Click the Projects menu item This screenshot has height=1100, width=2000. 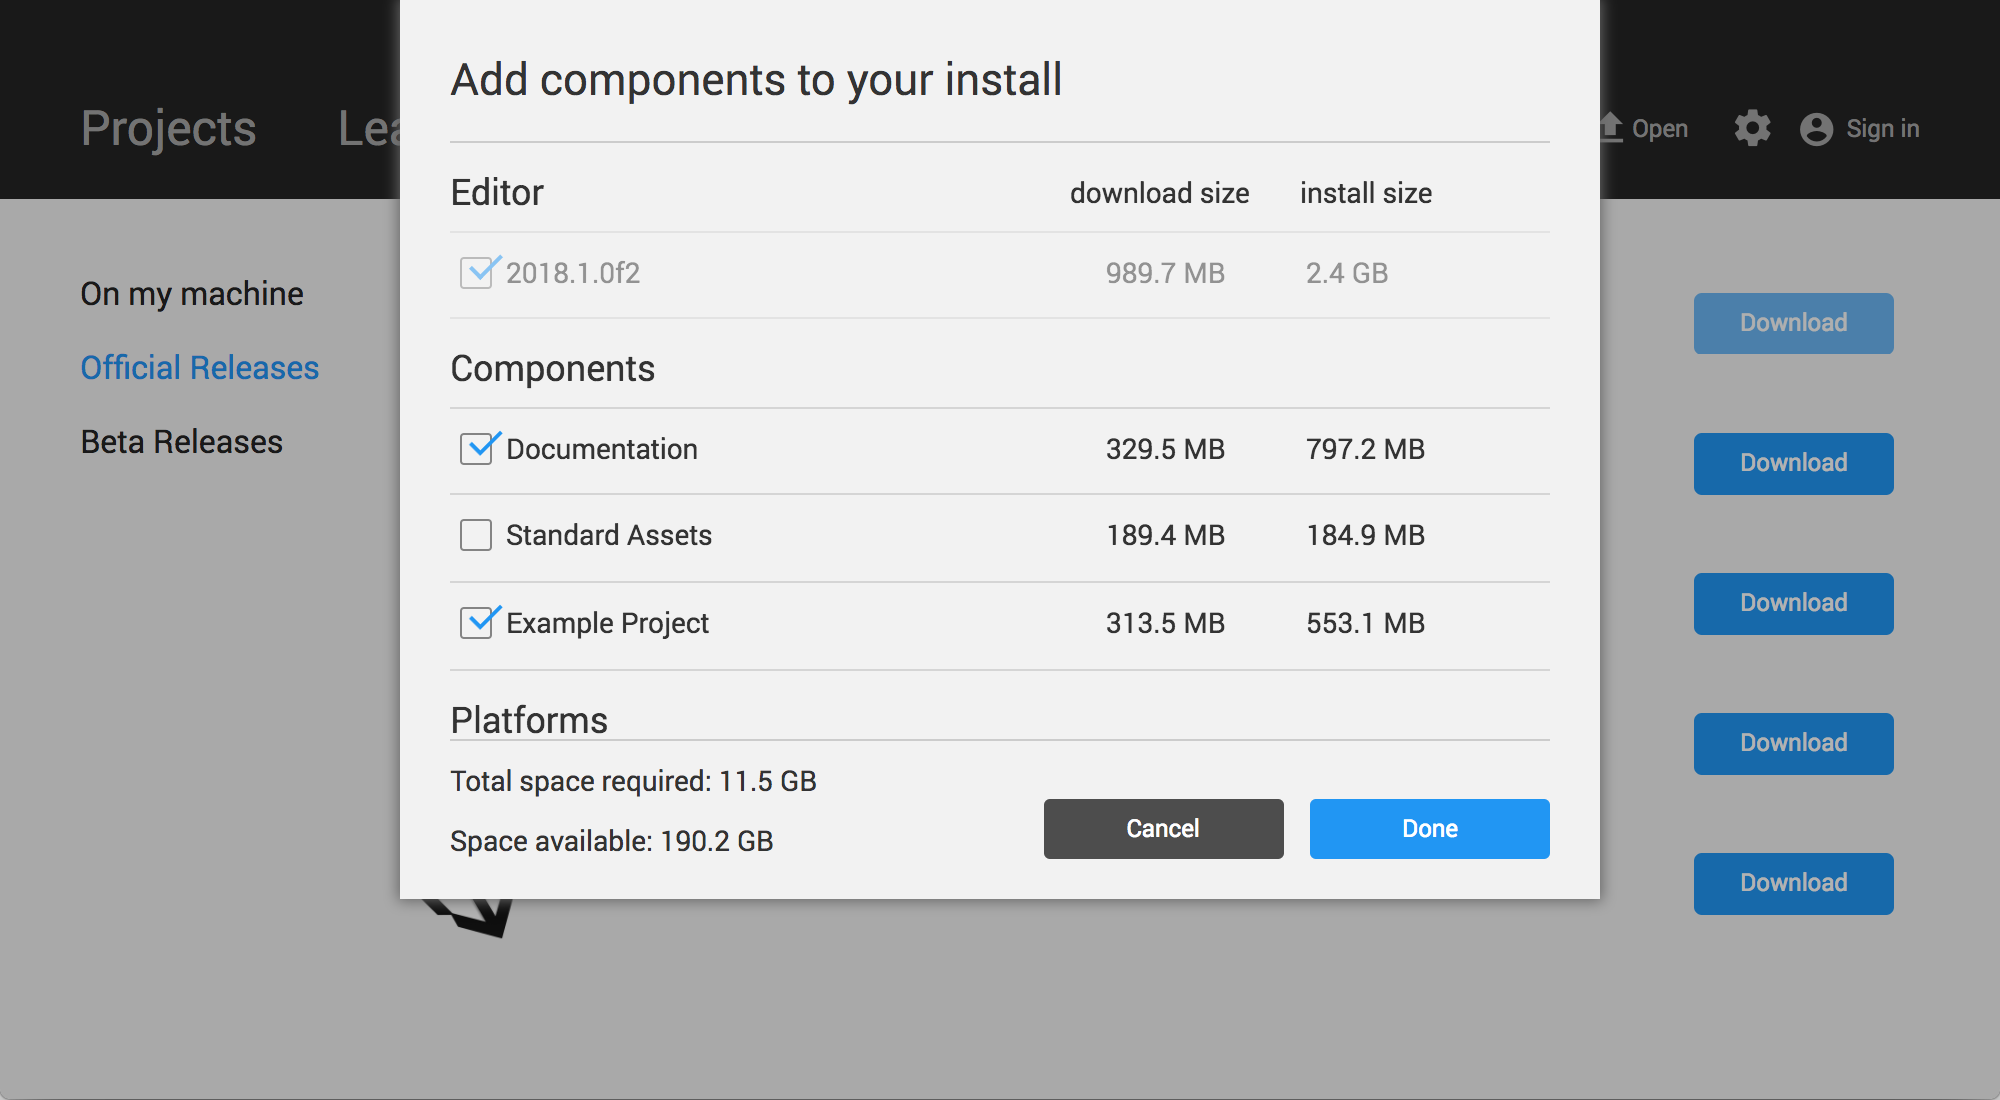[x=168, y=127]
